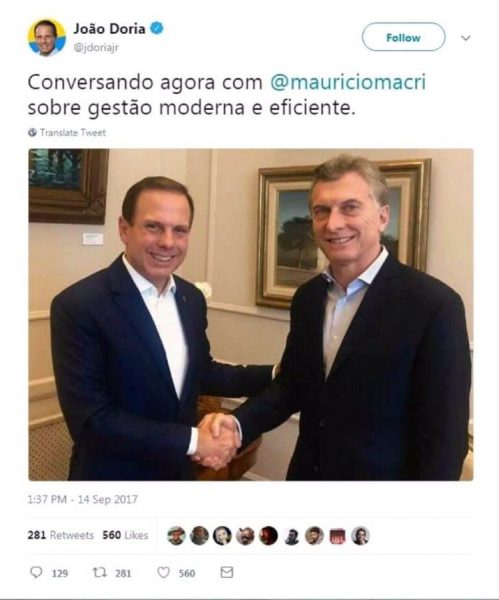Click the João Doria display name

(x=109, y=29)
